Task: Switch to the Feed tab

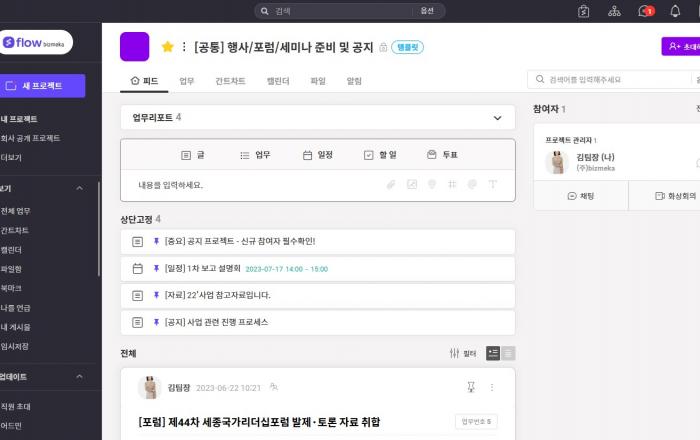Action: [x=144, y=81]
